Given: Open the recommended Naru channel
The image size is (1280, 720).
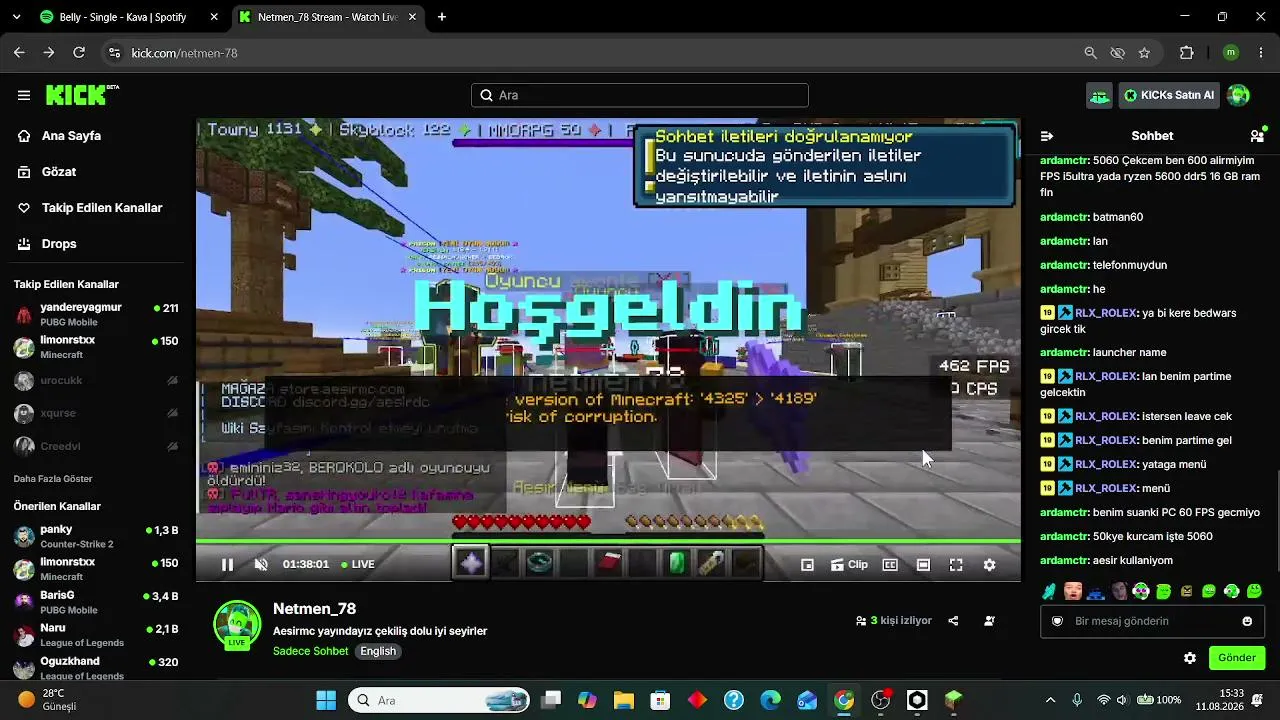Looking at the screenshot, I should [x=96, y=635].
